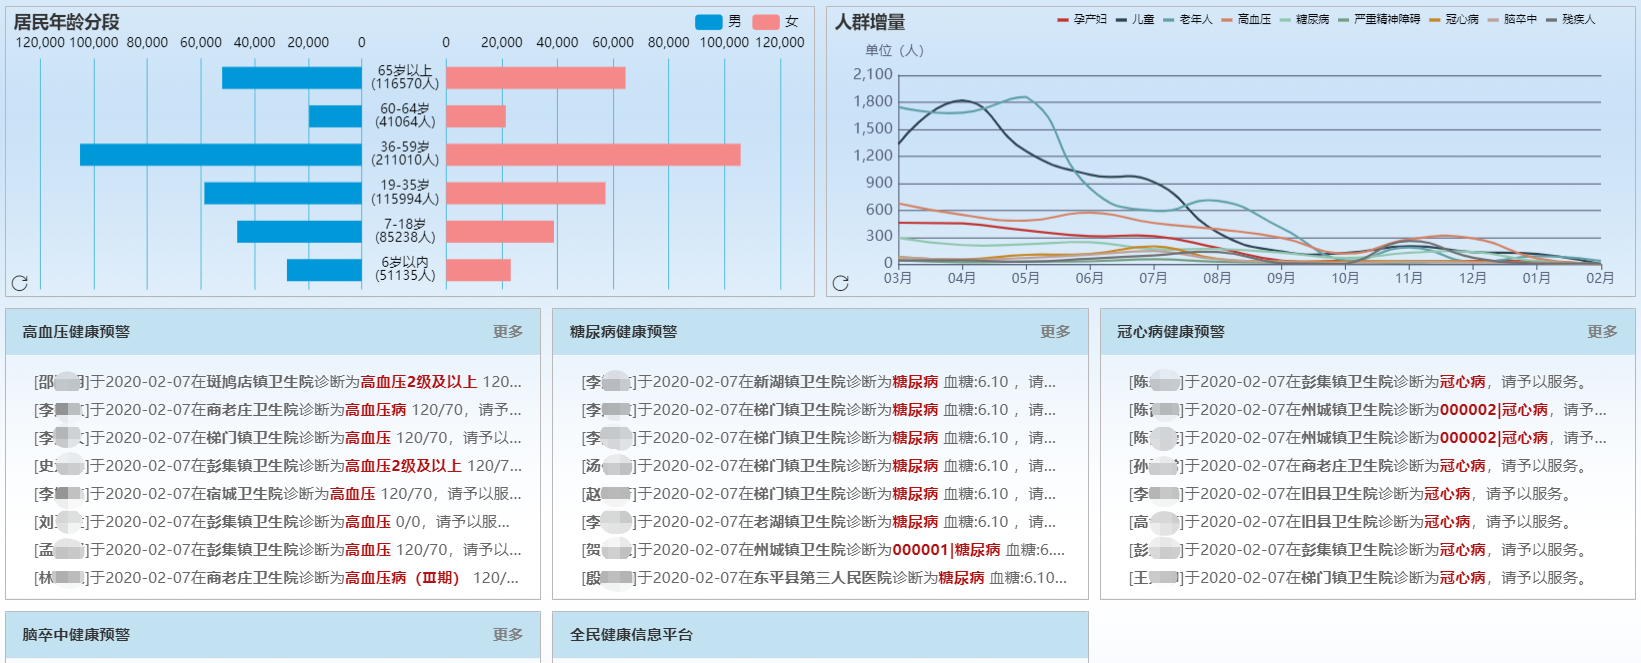The width and height of the screenshot is (1641, 663).
Task: Toggle 糖尿病 legend item in line chart
Action: click(1304, 19)
